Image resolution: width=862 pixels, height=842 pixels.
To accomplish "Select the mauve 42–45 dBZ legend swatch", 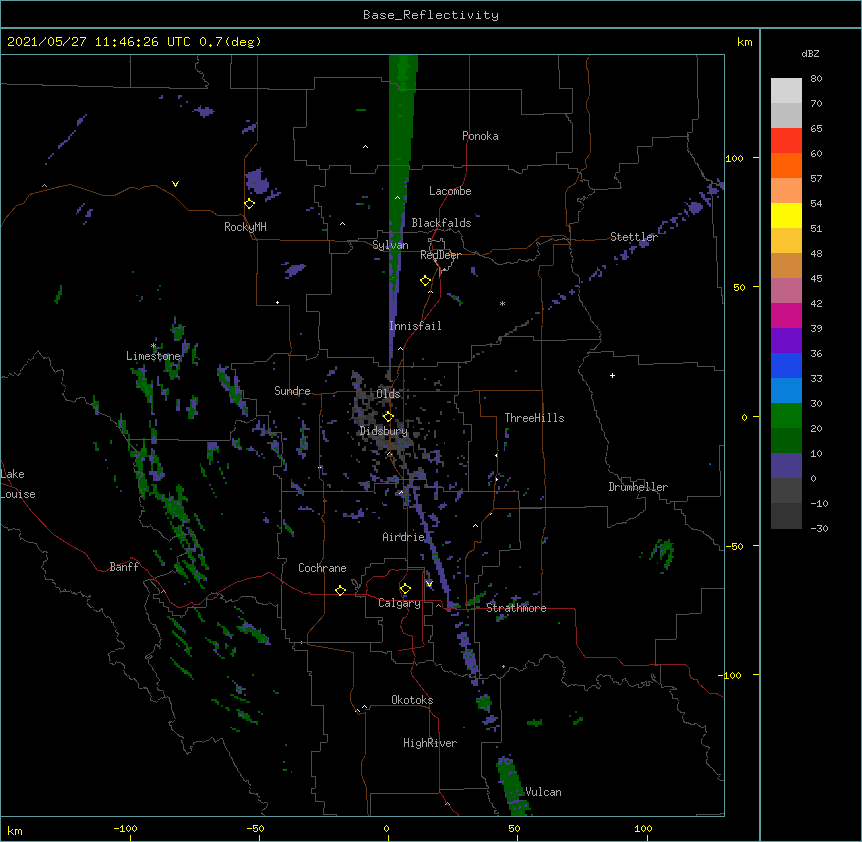I will [x=786, y=291].
